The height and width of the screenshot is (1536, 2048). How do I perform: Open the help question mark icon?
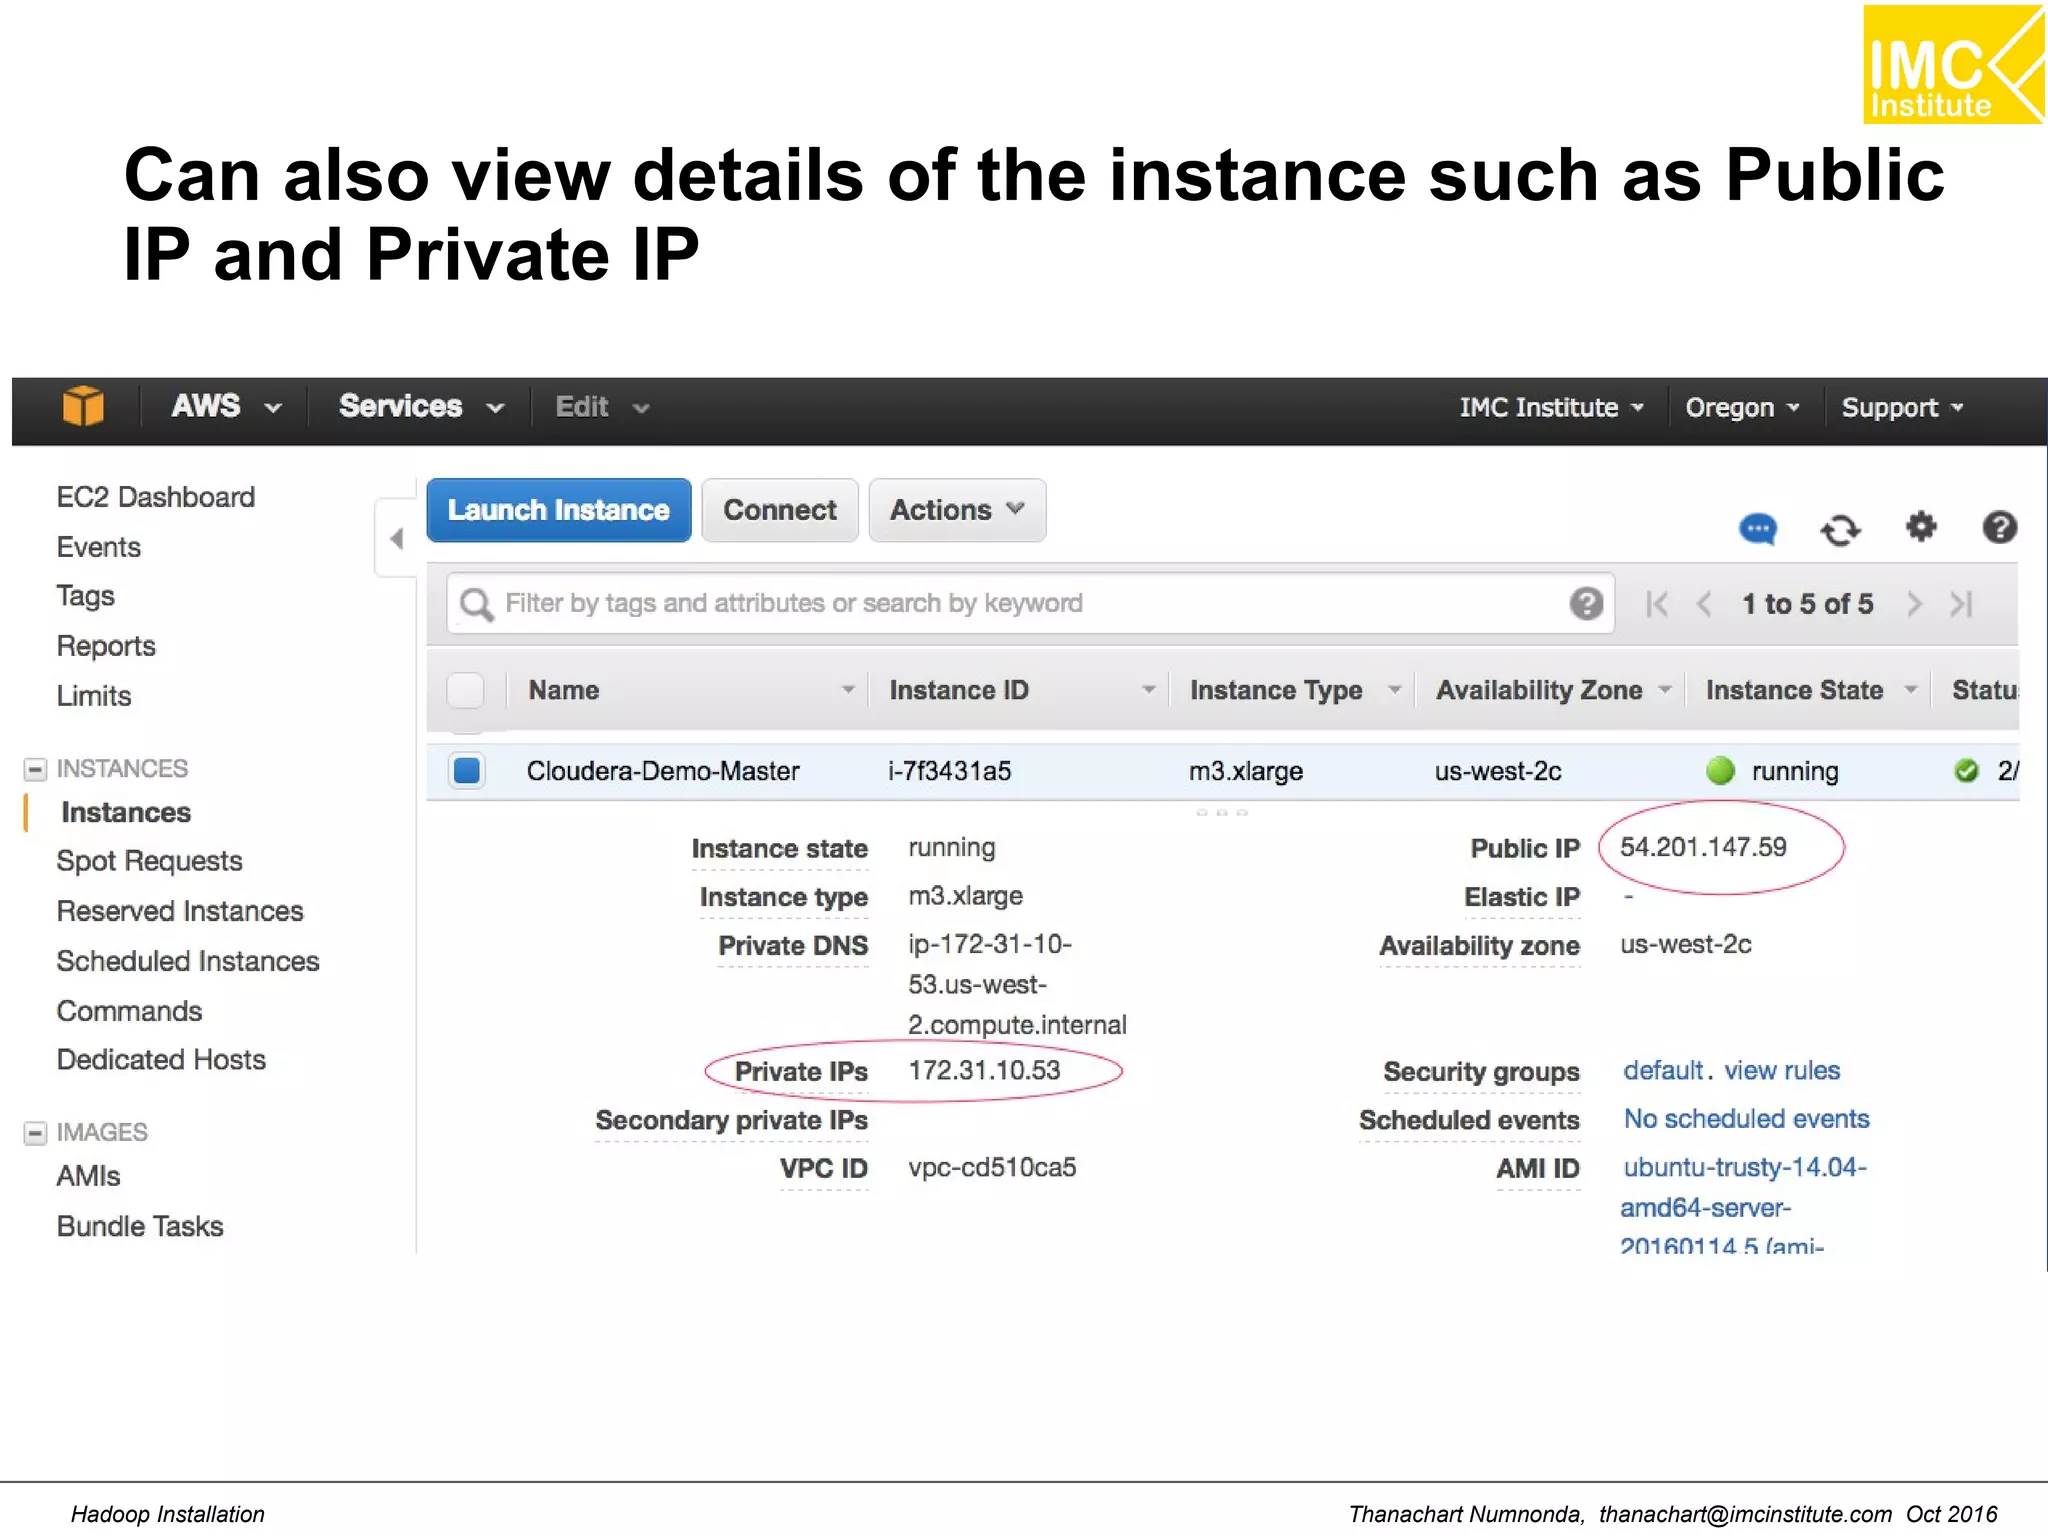tap(1999, 527)
